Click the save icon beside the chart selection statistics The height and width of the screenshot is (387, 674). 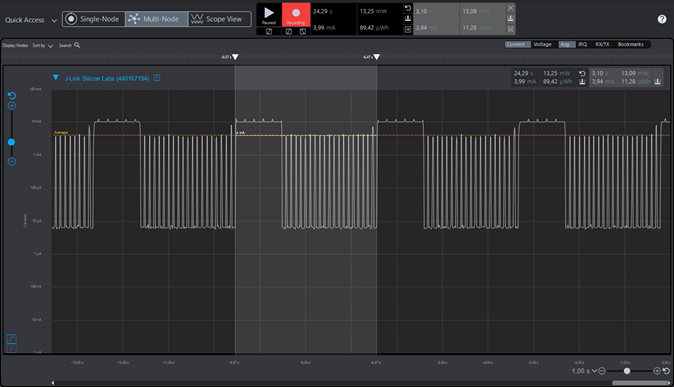click(x=657, y=82)
